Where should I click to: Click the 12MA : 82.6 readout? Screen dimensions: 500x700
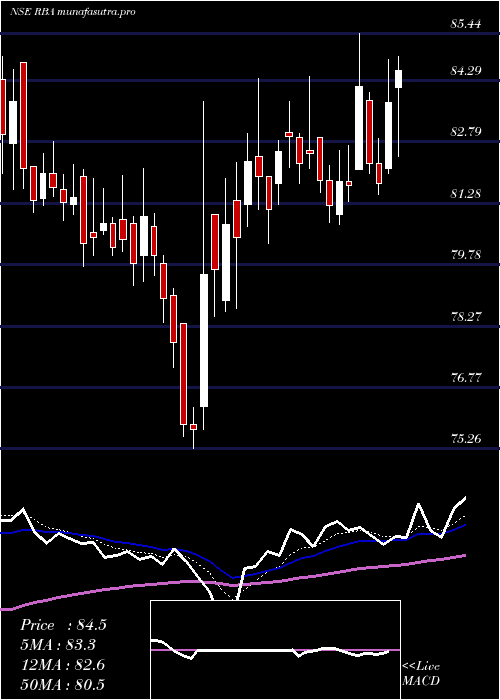63,665
